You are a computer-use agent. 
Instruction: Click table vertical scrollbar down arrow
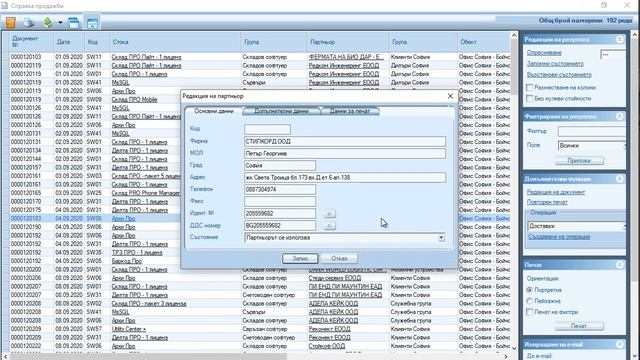point(514,348)
